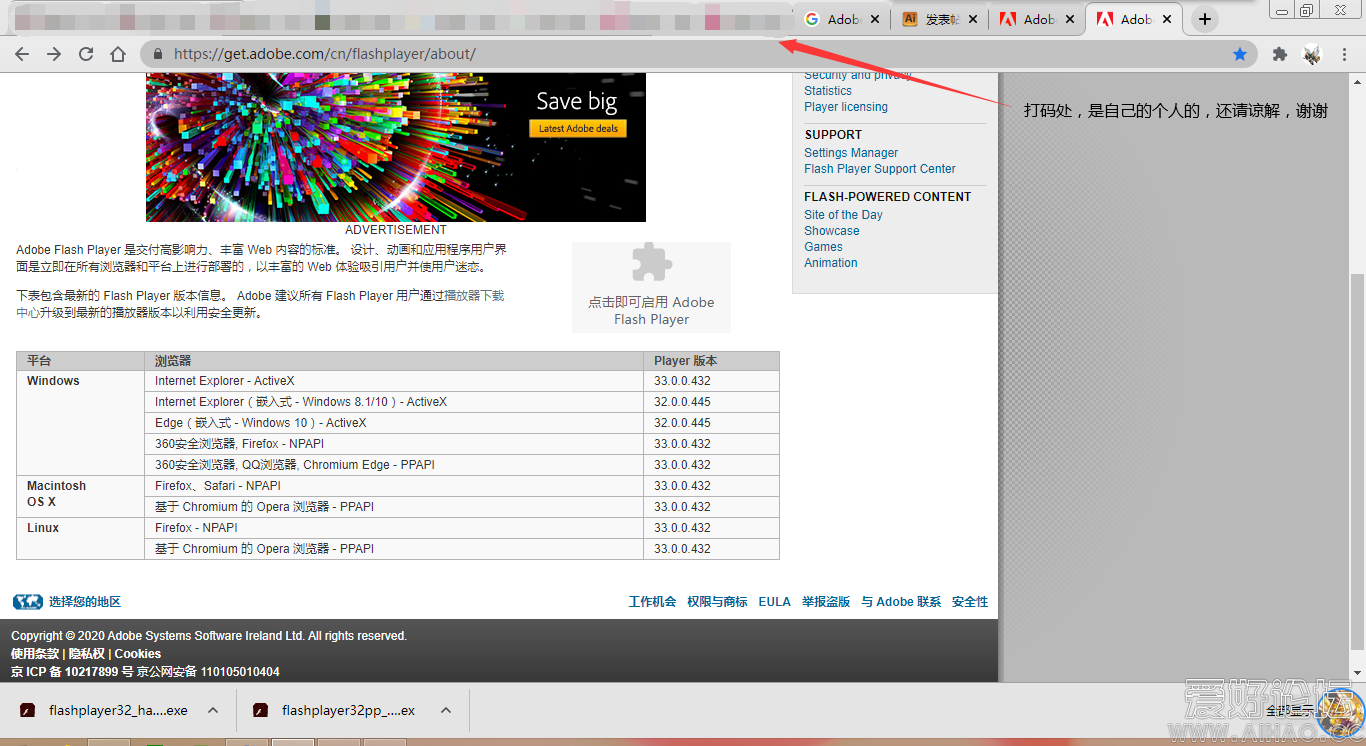Open Chrome's three-dot customize menu

coord(1345,54)
